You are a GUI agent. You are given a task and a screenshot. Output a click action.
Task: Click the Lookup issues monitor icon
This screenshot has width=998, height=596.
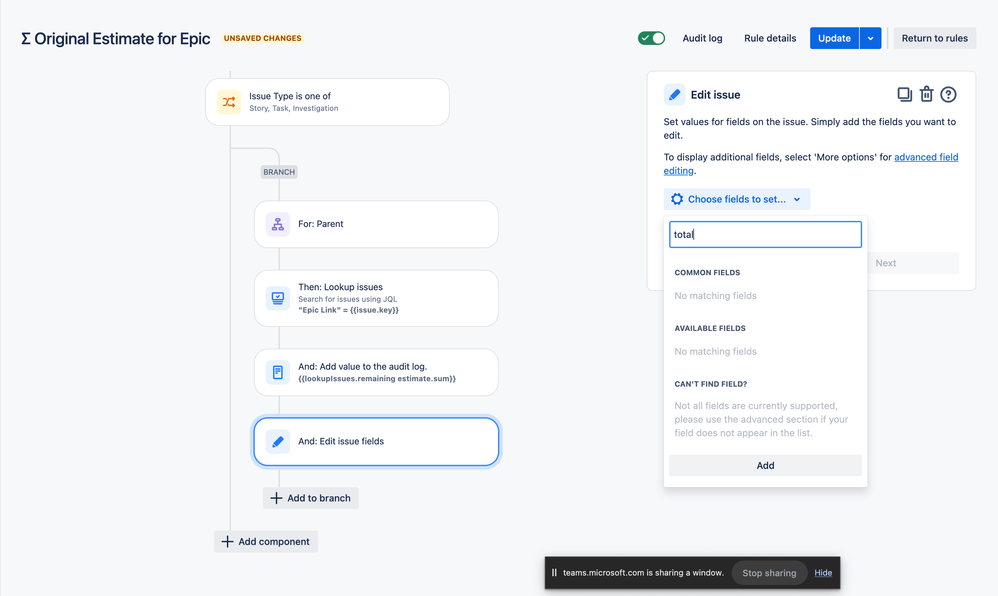278,298
